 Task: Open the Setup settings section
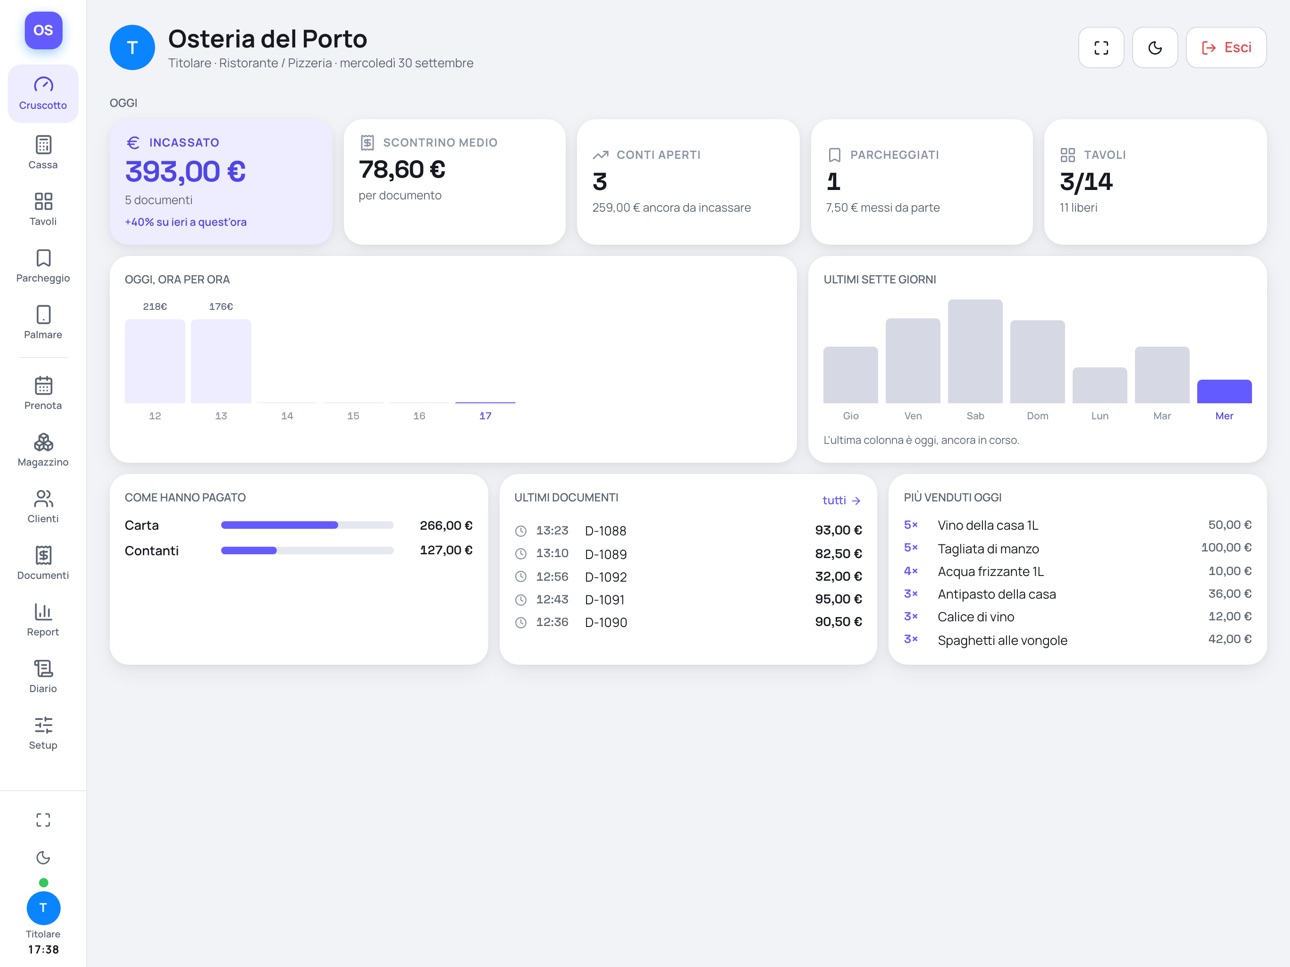[43, 733]
